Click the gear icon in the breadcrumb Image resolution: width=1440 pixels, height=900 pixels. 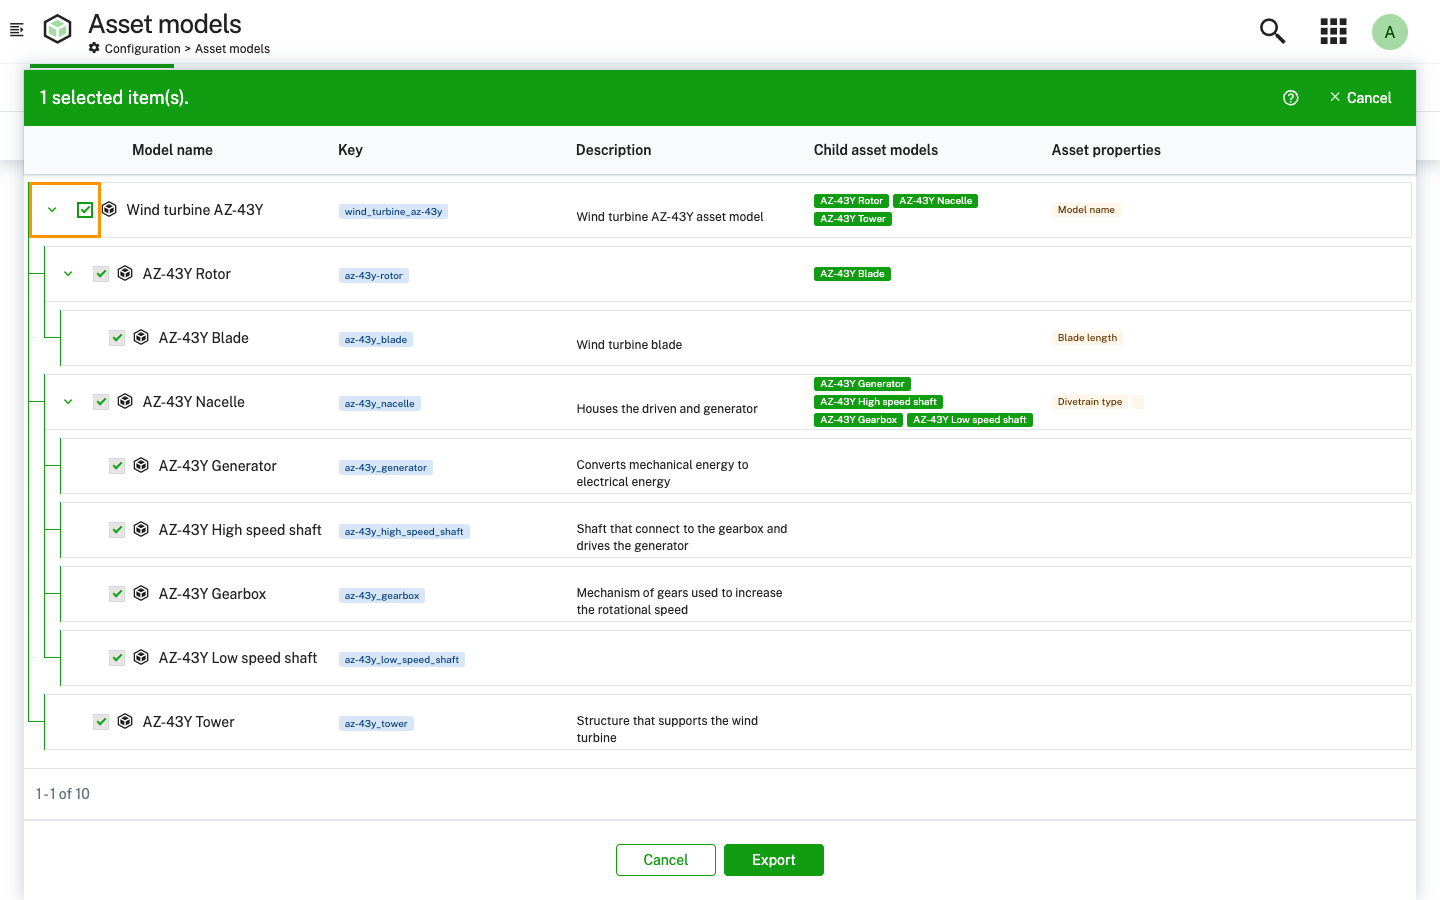pyautogui.click(x=94, y=48)
